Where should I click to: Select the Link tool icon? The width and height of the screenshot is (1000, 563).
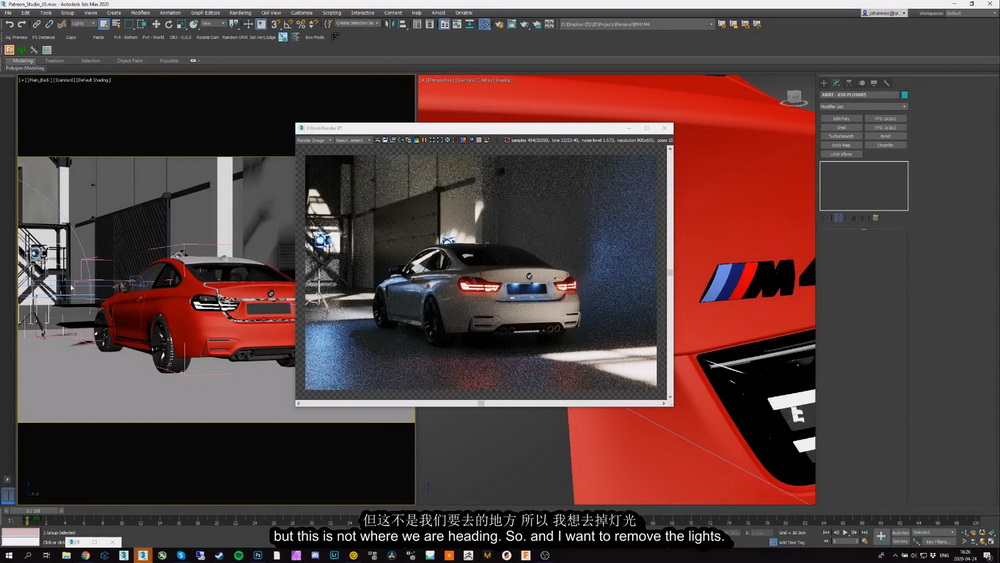pyautogui.click(x=36, y=24)
